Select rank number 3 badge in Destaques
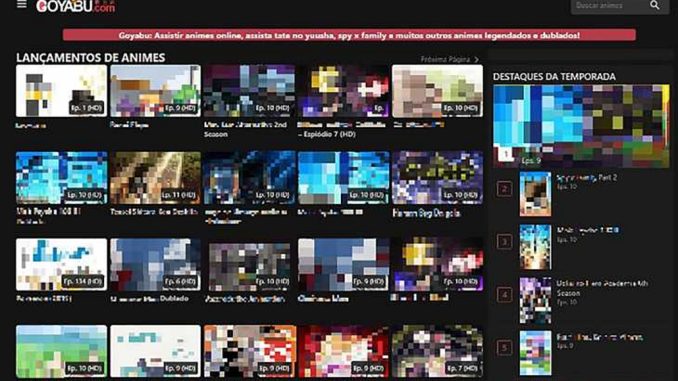This screenshot has width=678, height=381. (504, 242)
